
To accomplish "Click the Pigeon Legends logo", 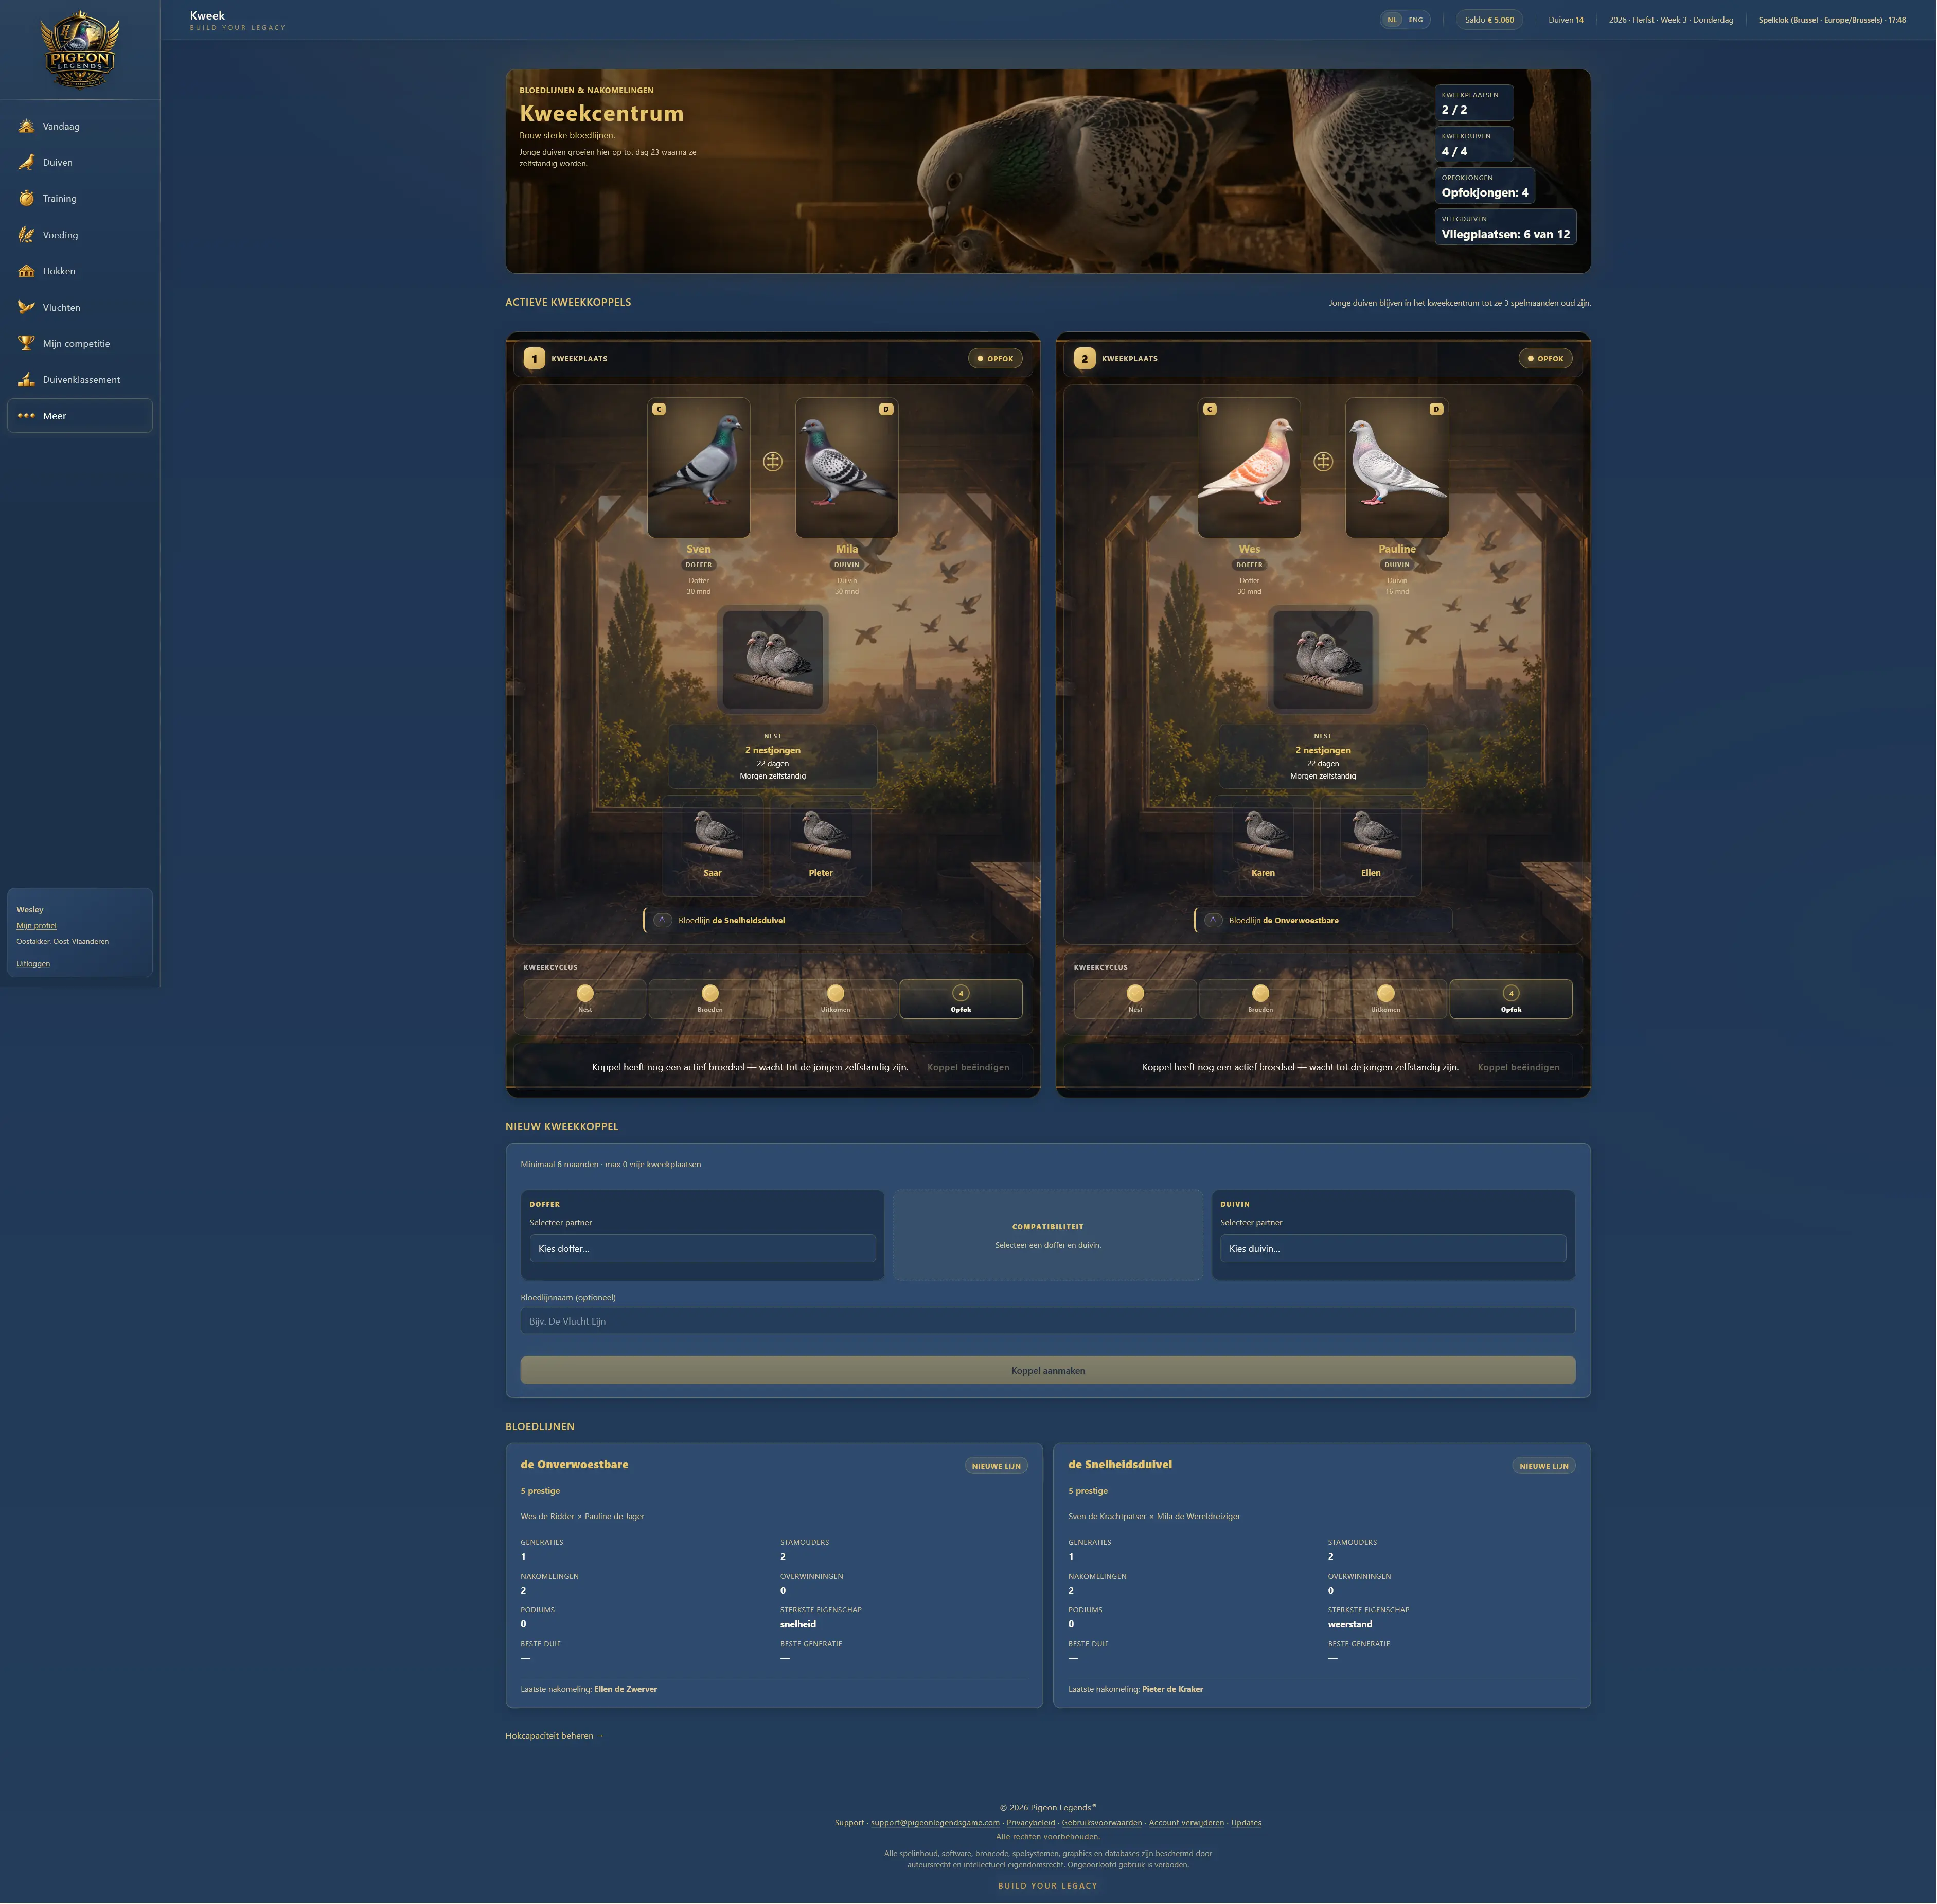I will (80, 49).
